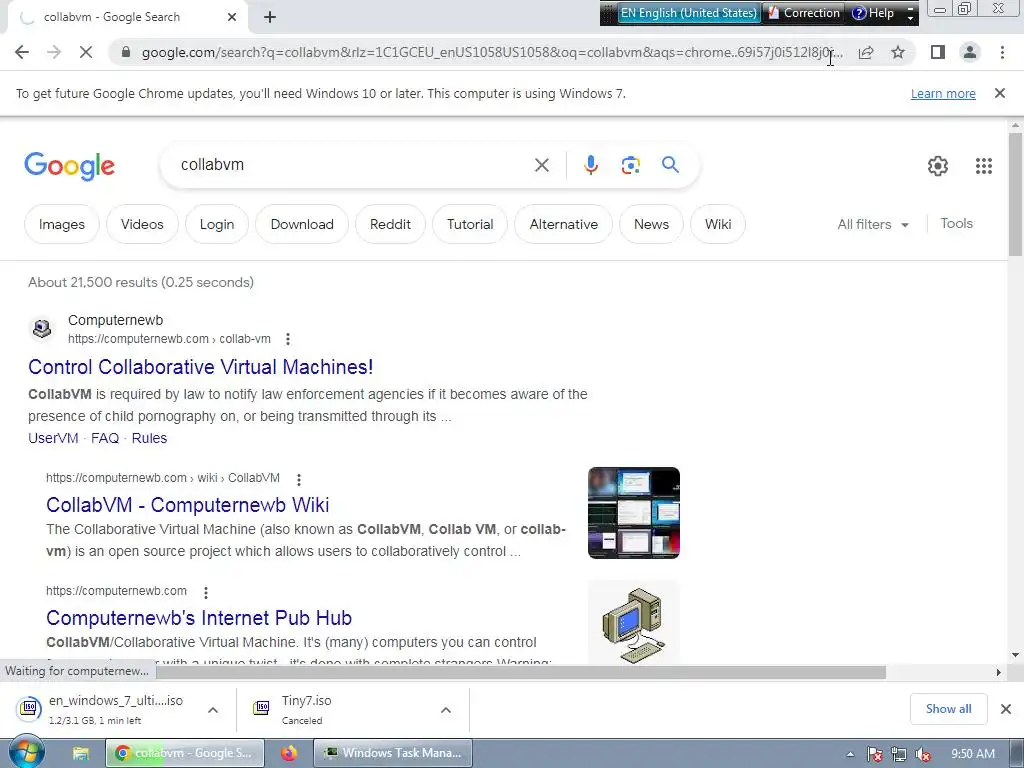This screenshot has height=768, width=1024.
Task: Open the Action Center flag icon
Action: click(875, 754)
